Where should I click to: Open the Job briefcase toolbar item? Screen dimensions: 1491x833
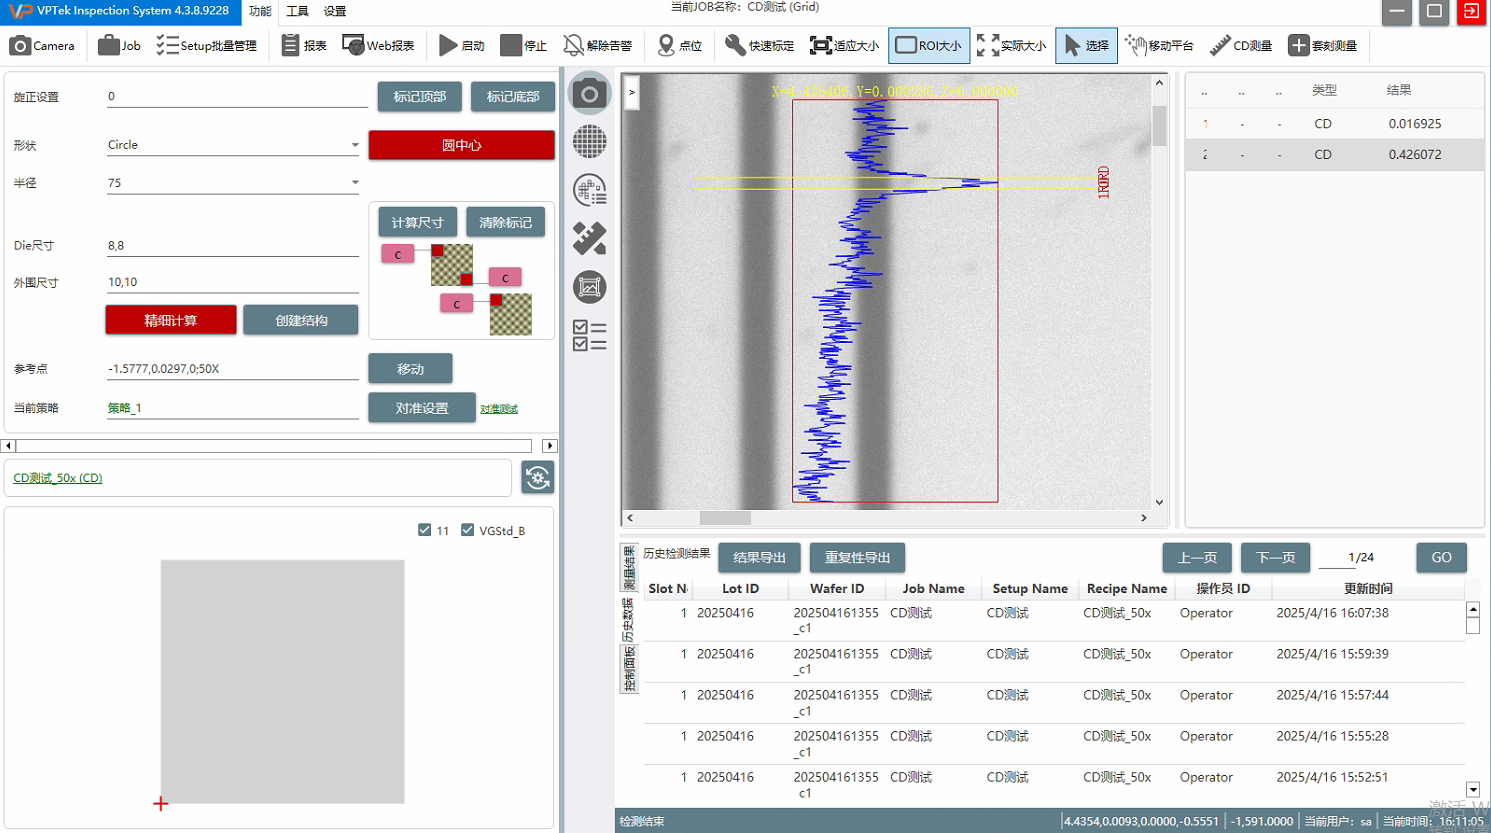click(x=119, y=46)
